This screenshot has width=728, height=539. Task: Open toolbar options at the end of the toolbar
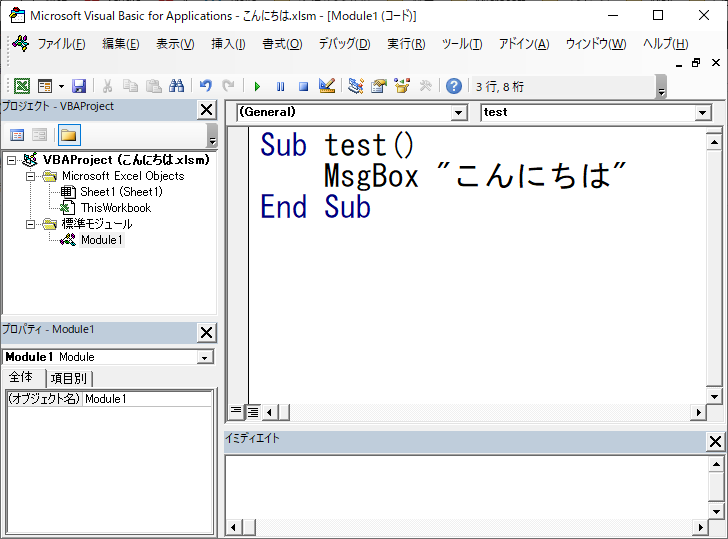(x=662, y=87)
